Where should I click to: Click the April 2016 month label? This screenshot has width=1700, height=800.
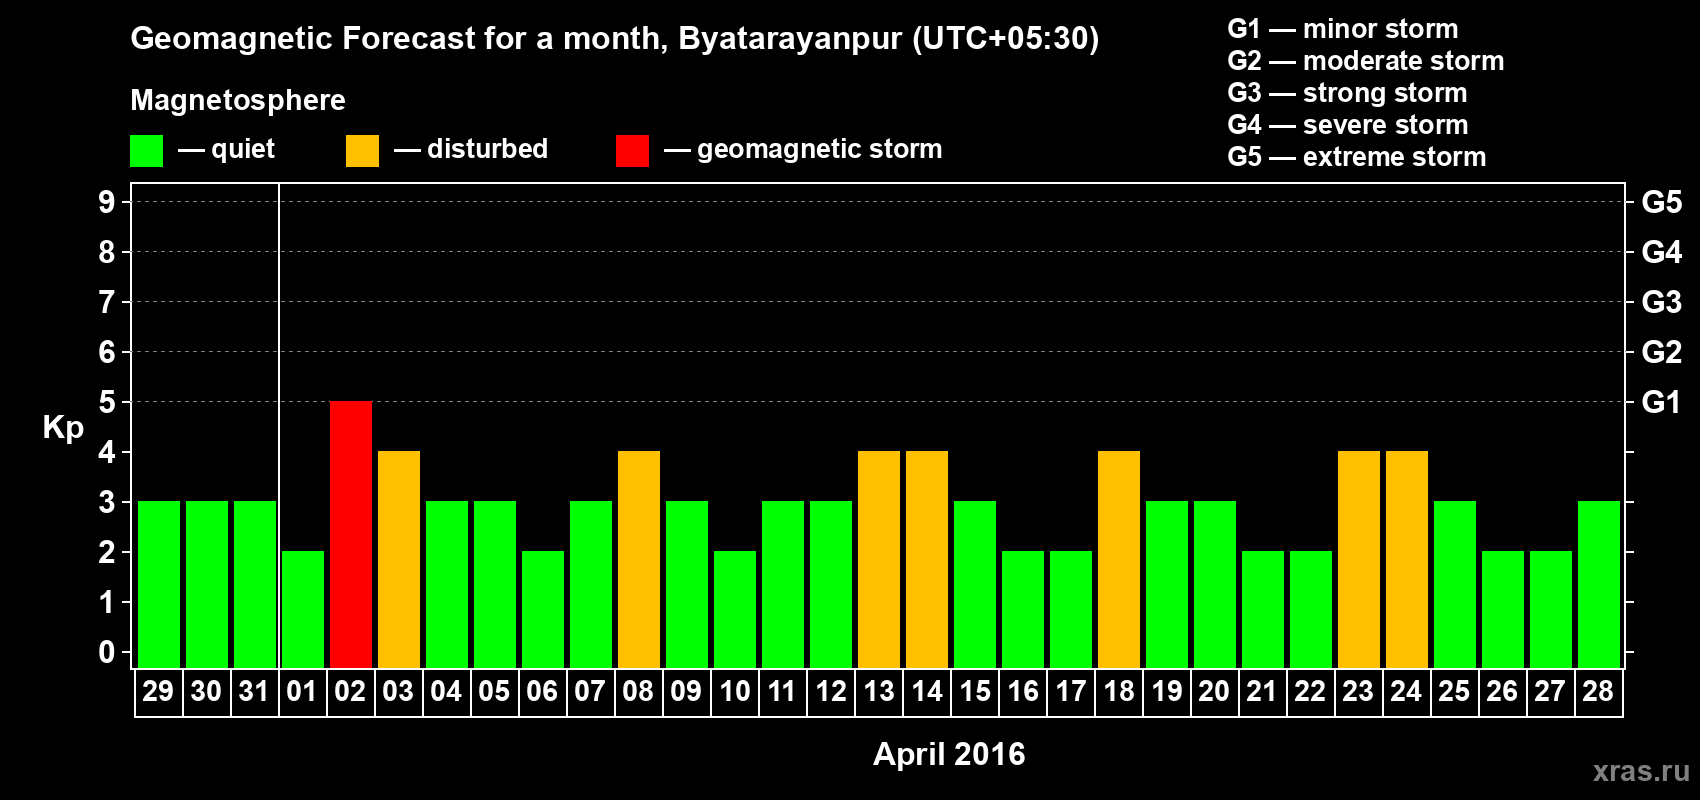[949, 754]
